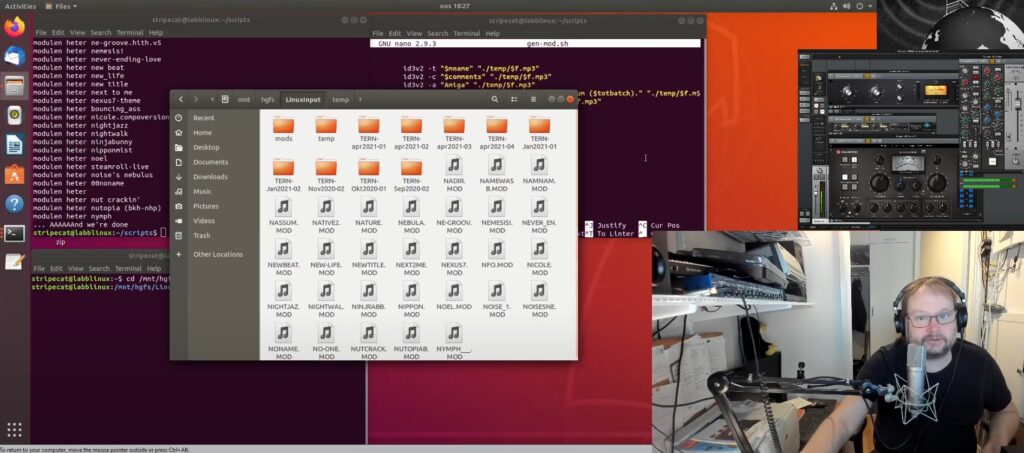Select the TERN-Sep2020-02 folder
This screenshot has height=453, width=1024.
[x=411, y=176]
